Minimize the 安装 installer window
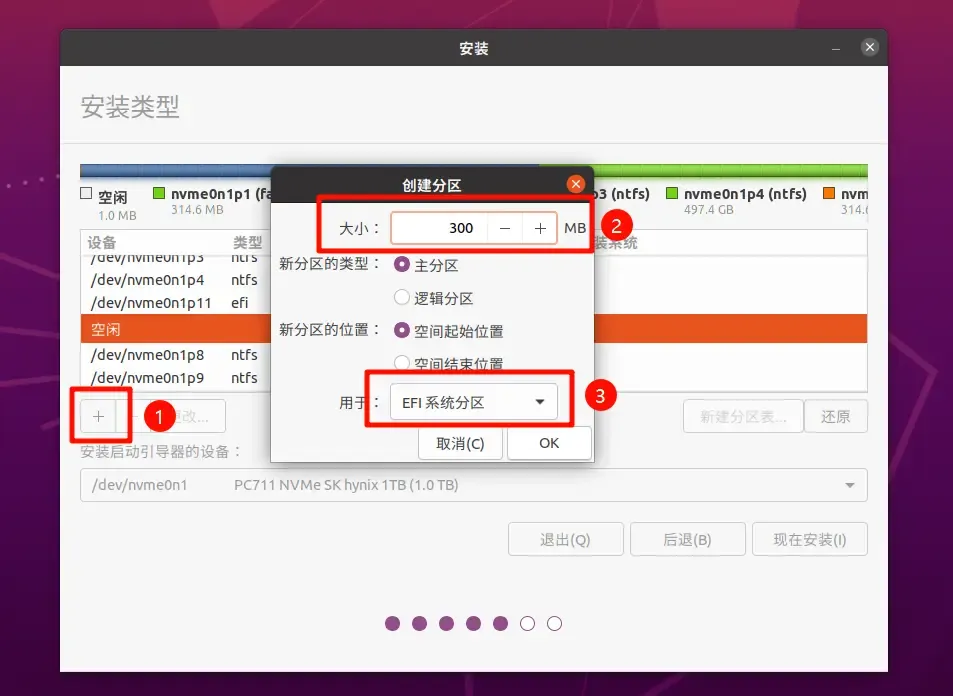Image resolution: width=953 pixels, height=696 pixels. coord(836,48)
